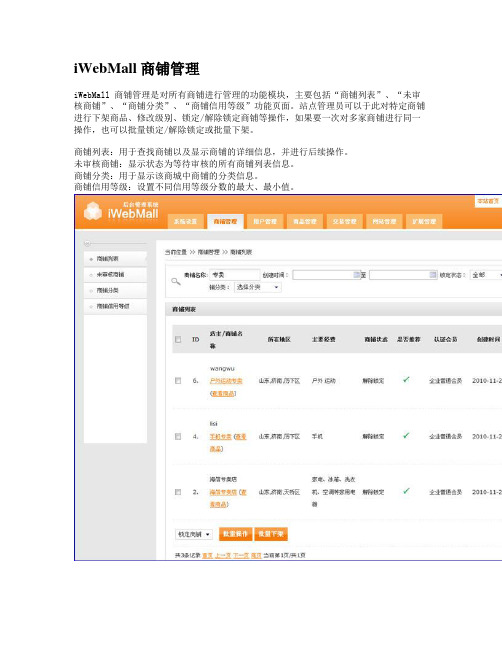Click 商铺管理 in the breadcrumb
Viewport: 502px width, 649px height.
pyautogui.click(x=209, y=252)
